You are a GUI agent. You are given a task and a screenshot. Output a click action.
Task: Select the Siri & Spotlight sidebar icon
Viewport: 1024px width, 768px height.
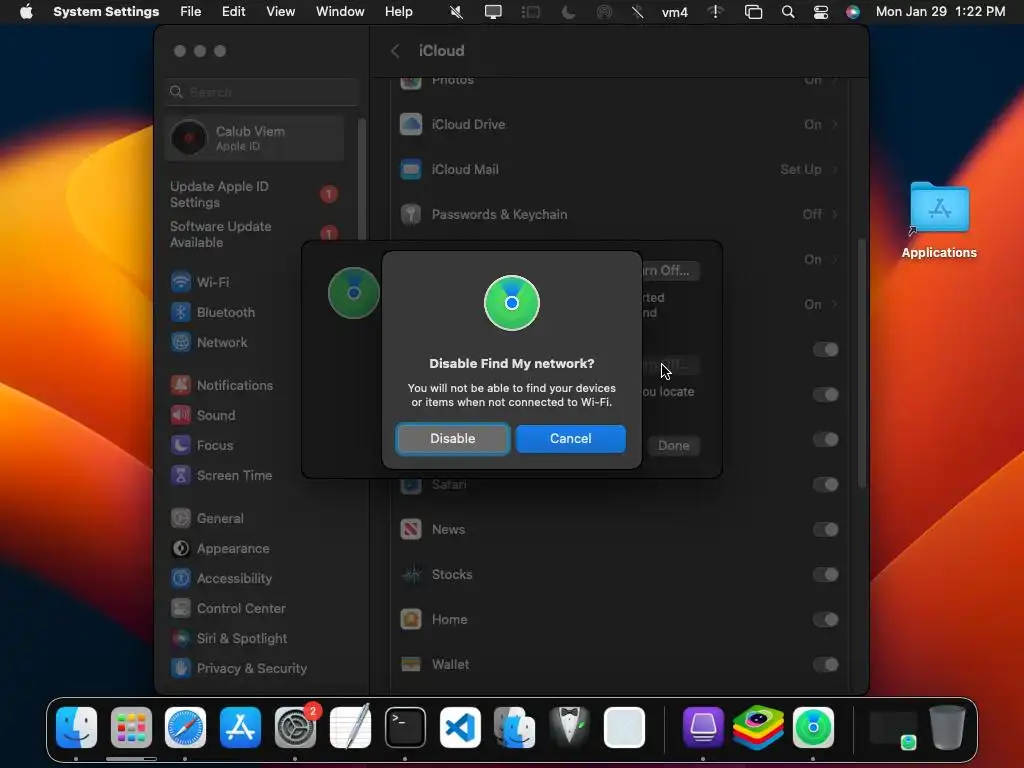(181, 639)
